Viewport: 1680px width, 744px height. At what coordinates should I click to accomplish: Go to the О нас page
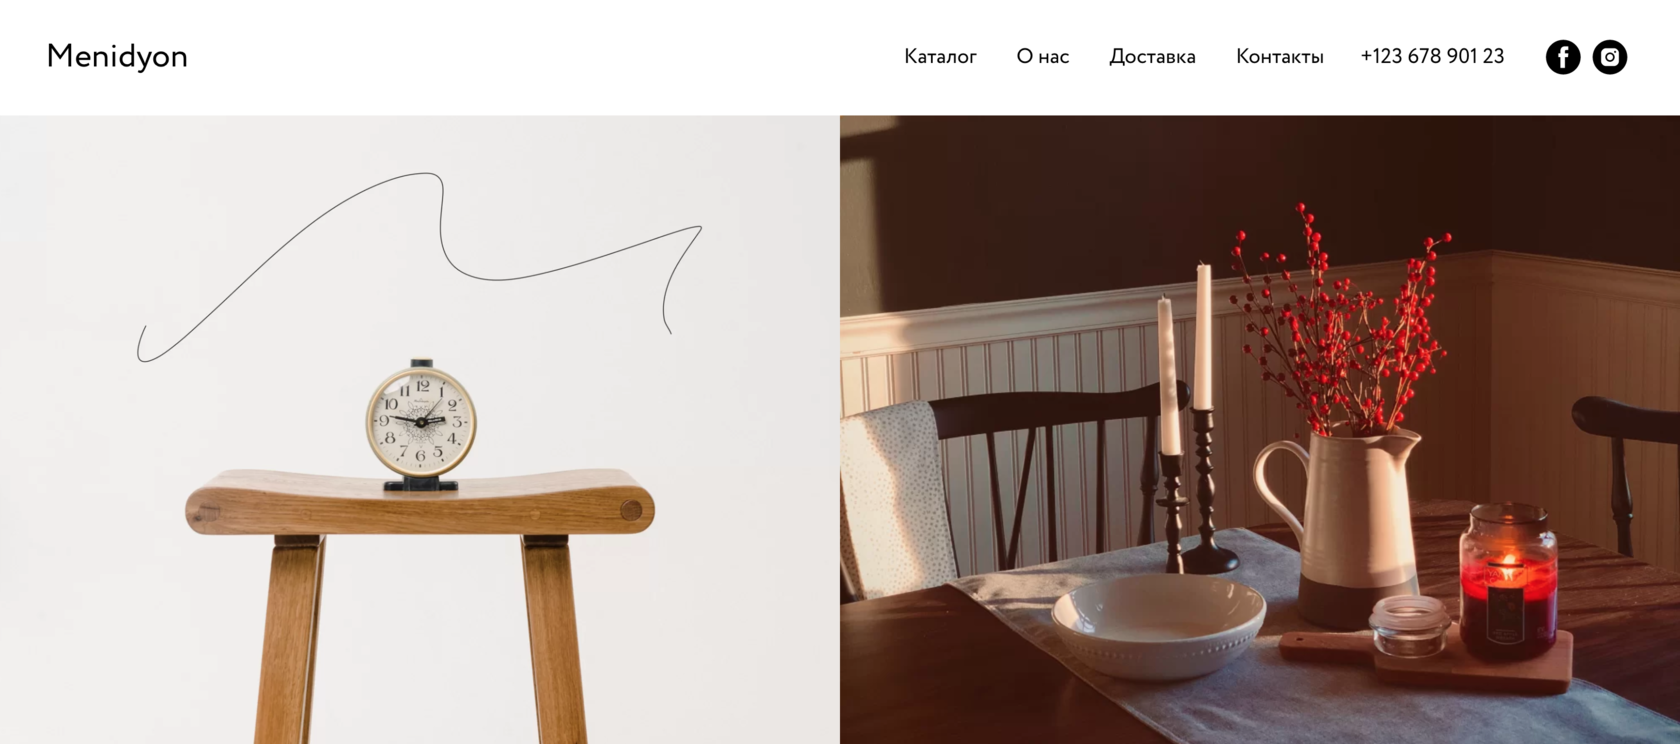click(x=1043, y=57)
